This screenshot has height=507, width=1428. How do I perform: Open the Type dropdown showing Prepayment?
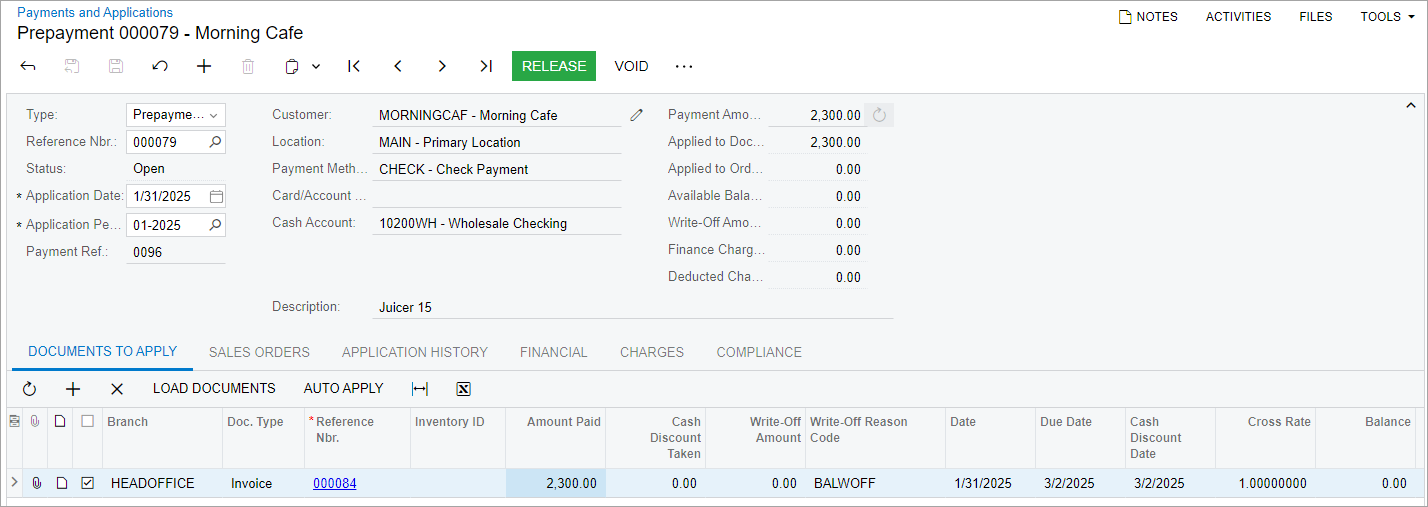click(x=176, y=115)
